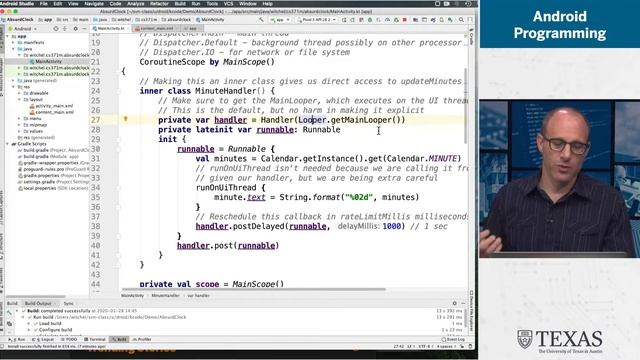
Task: Expand the drawable folder
Action: pos(19,93)
